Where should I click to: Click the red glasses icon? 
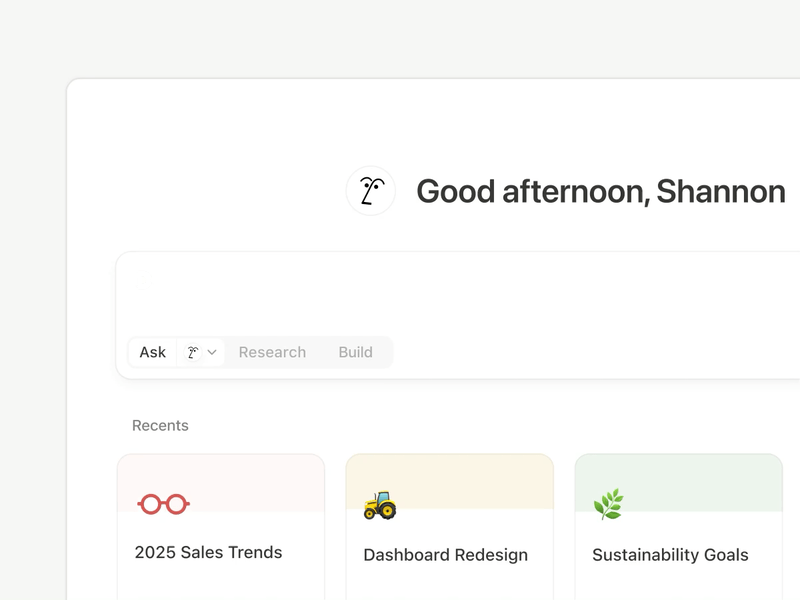coord(163,504)
